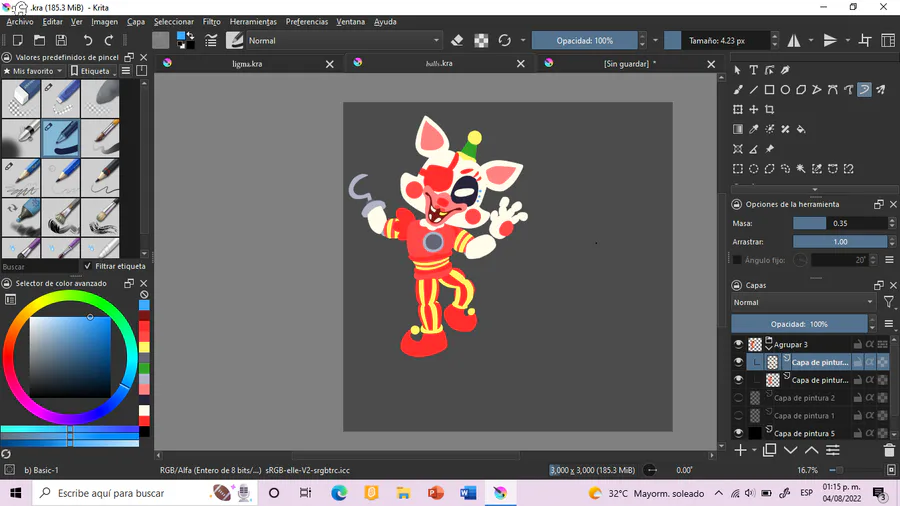Toggle the Filtrar etiqueta checkbox

pos(88,266)
